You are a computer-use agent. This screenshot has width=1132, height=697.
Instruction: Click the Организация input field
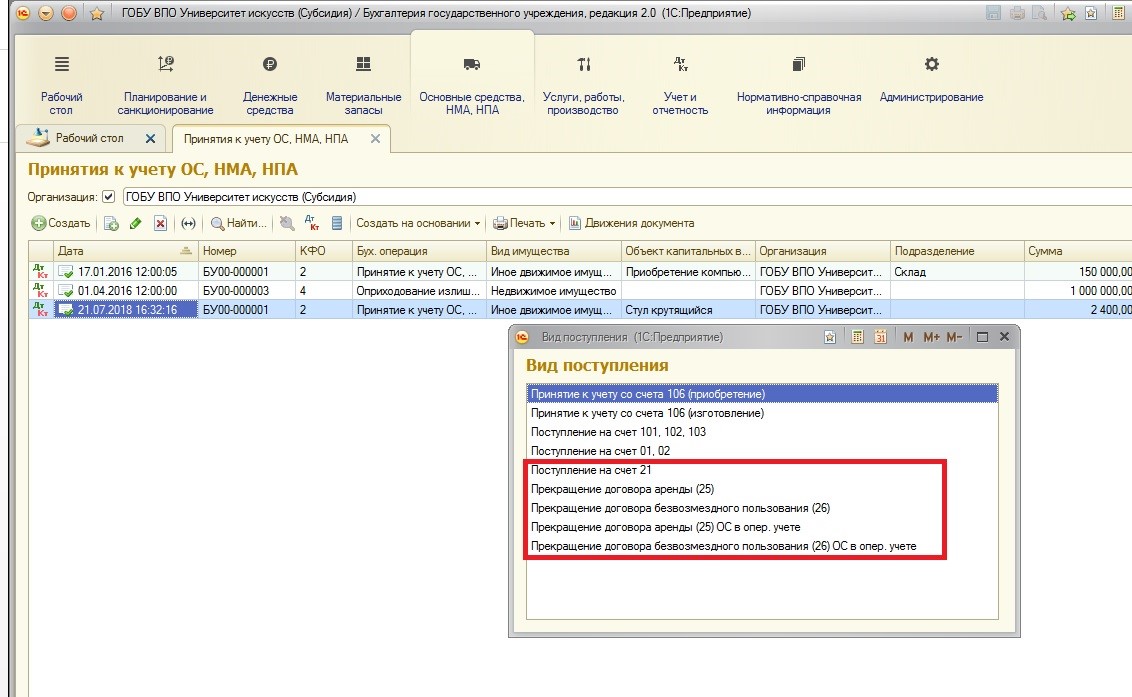point(620,197)
